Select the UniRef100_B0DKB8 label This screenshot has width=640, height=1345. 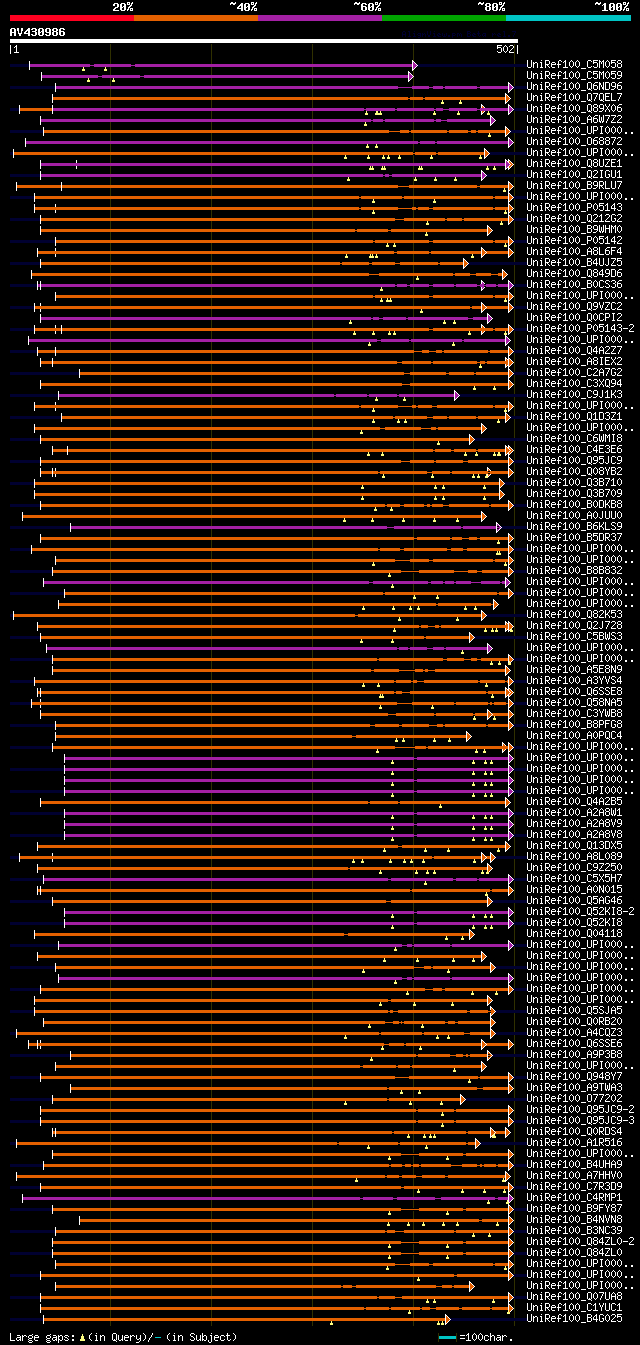[x=574, y=504]
